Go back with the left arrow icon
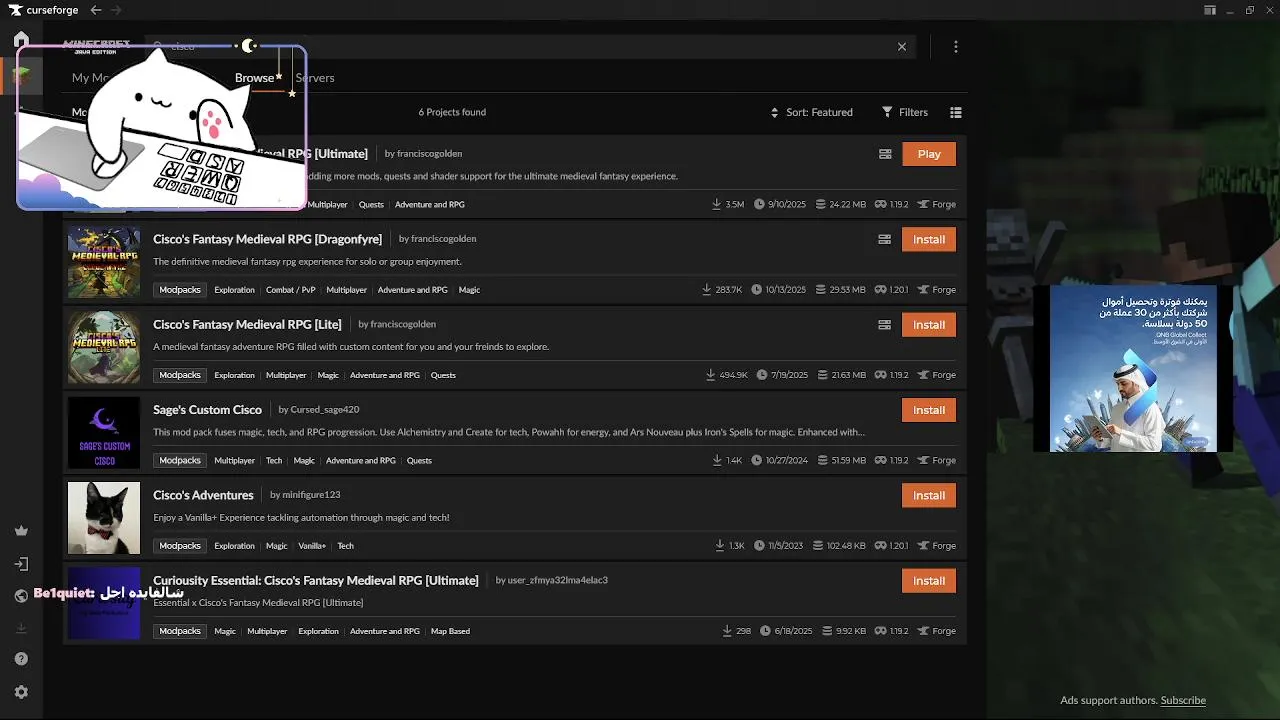This screenshot has width=1280, height=720. 96,10
